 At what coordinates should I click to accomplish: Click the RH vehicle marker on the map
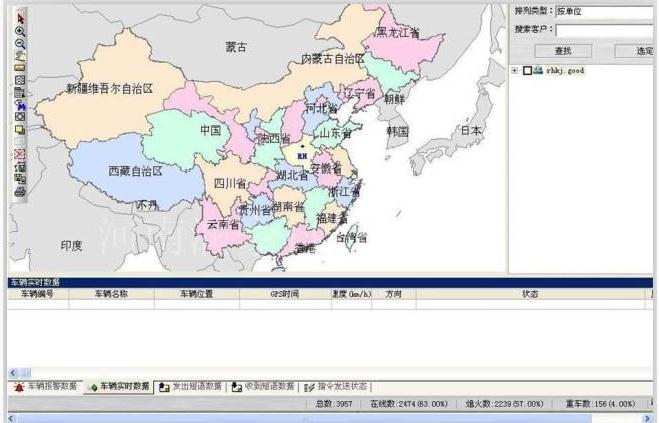[x=300, y=155]
